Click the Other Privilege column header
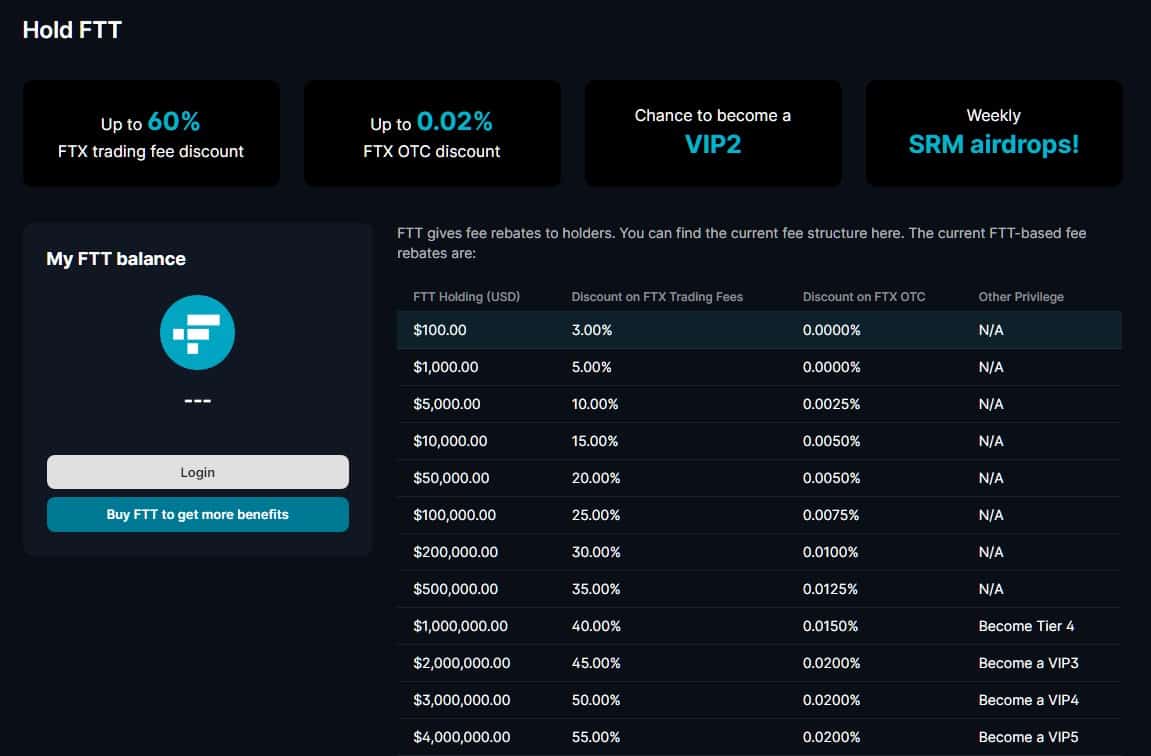 (x=1021, y=297)
